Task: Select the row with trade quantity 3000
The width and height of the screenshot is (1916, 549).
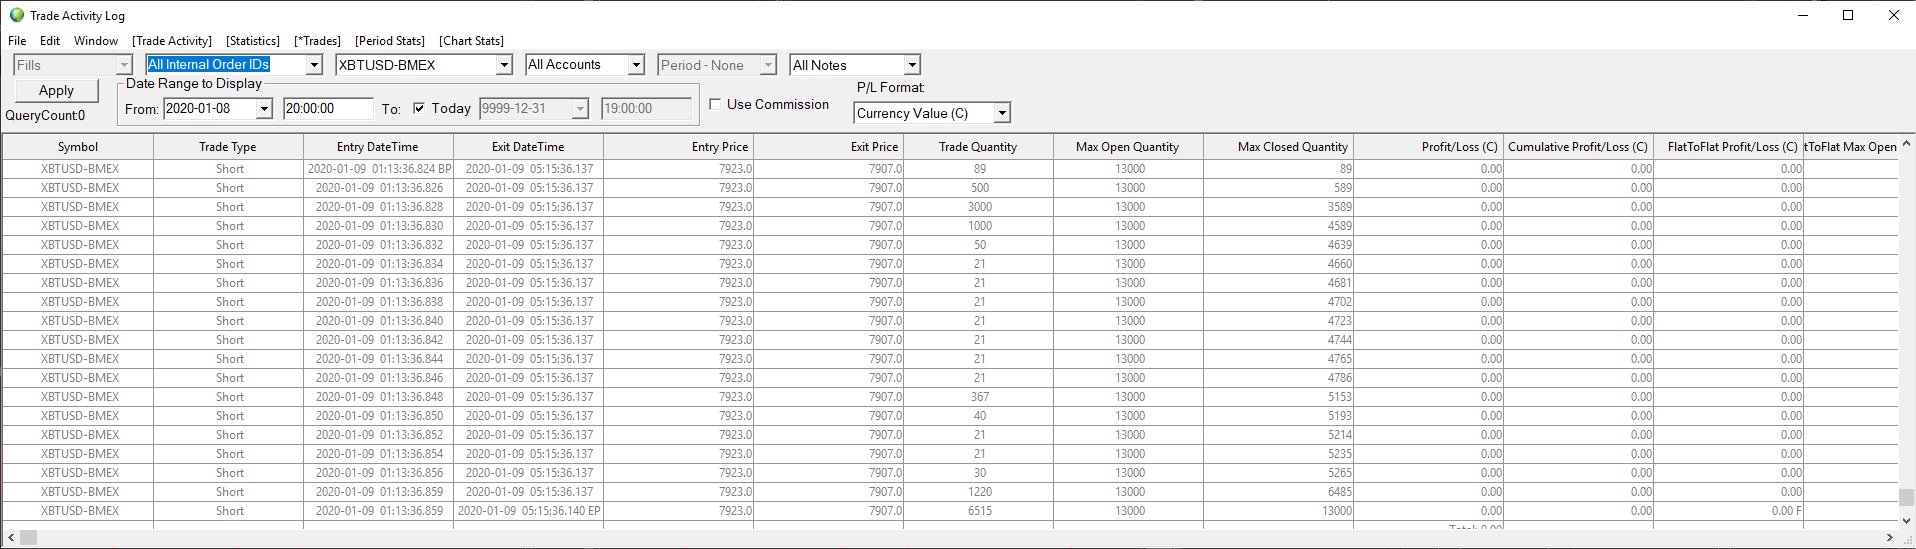Action: (950, 207)
